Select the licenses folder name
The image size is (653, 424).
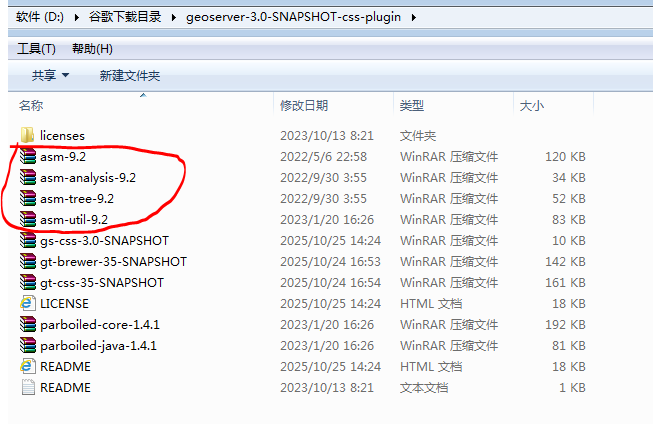(62, 136)
